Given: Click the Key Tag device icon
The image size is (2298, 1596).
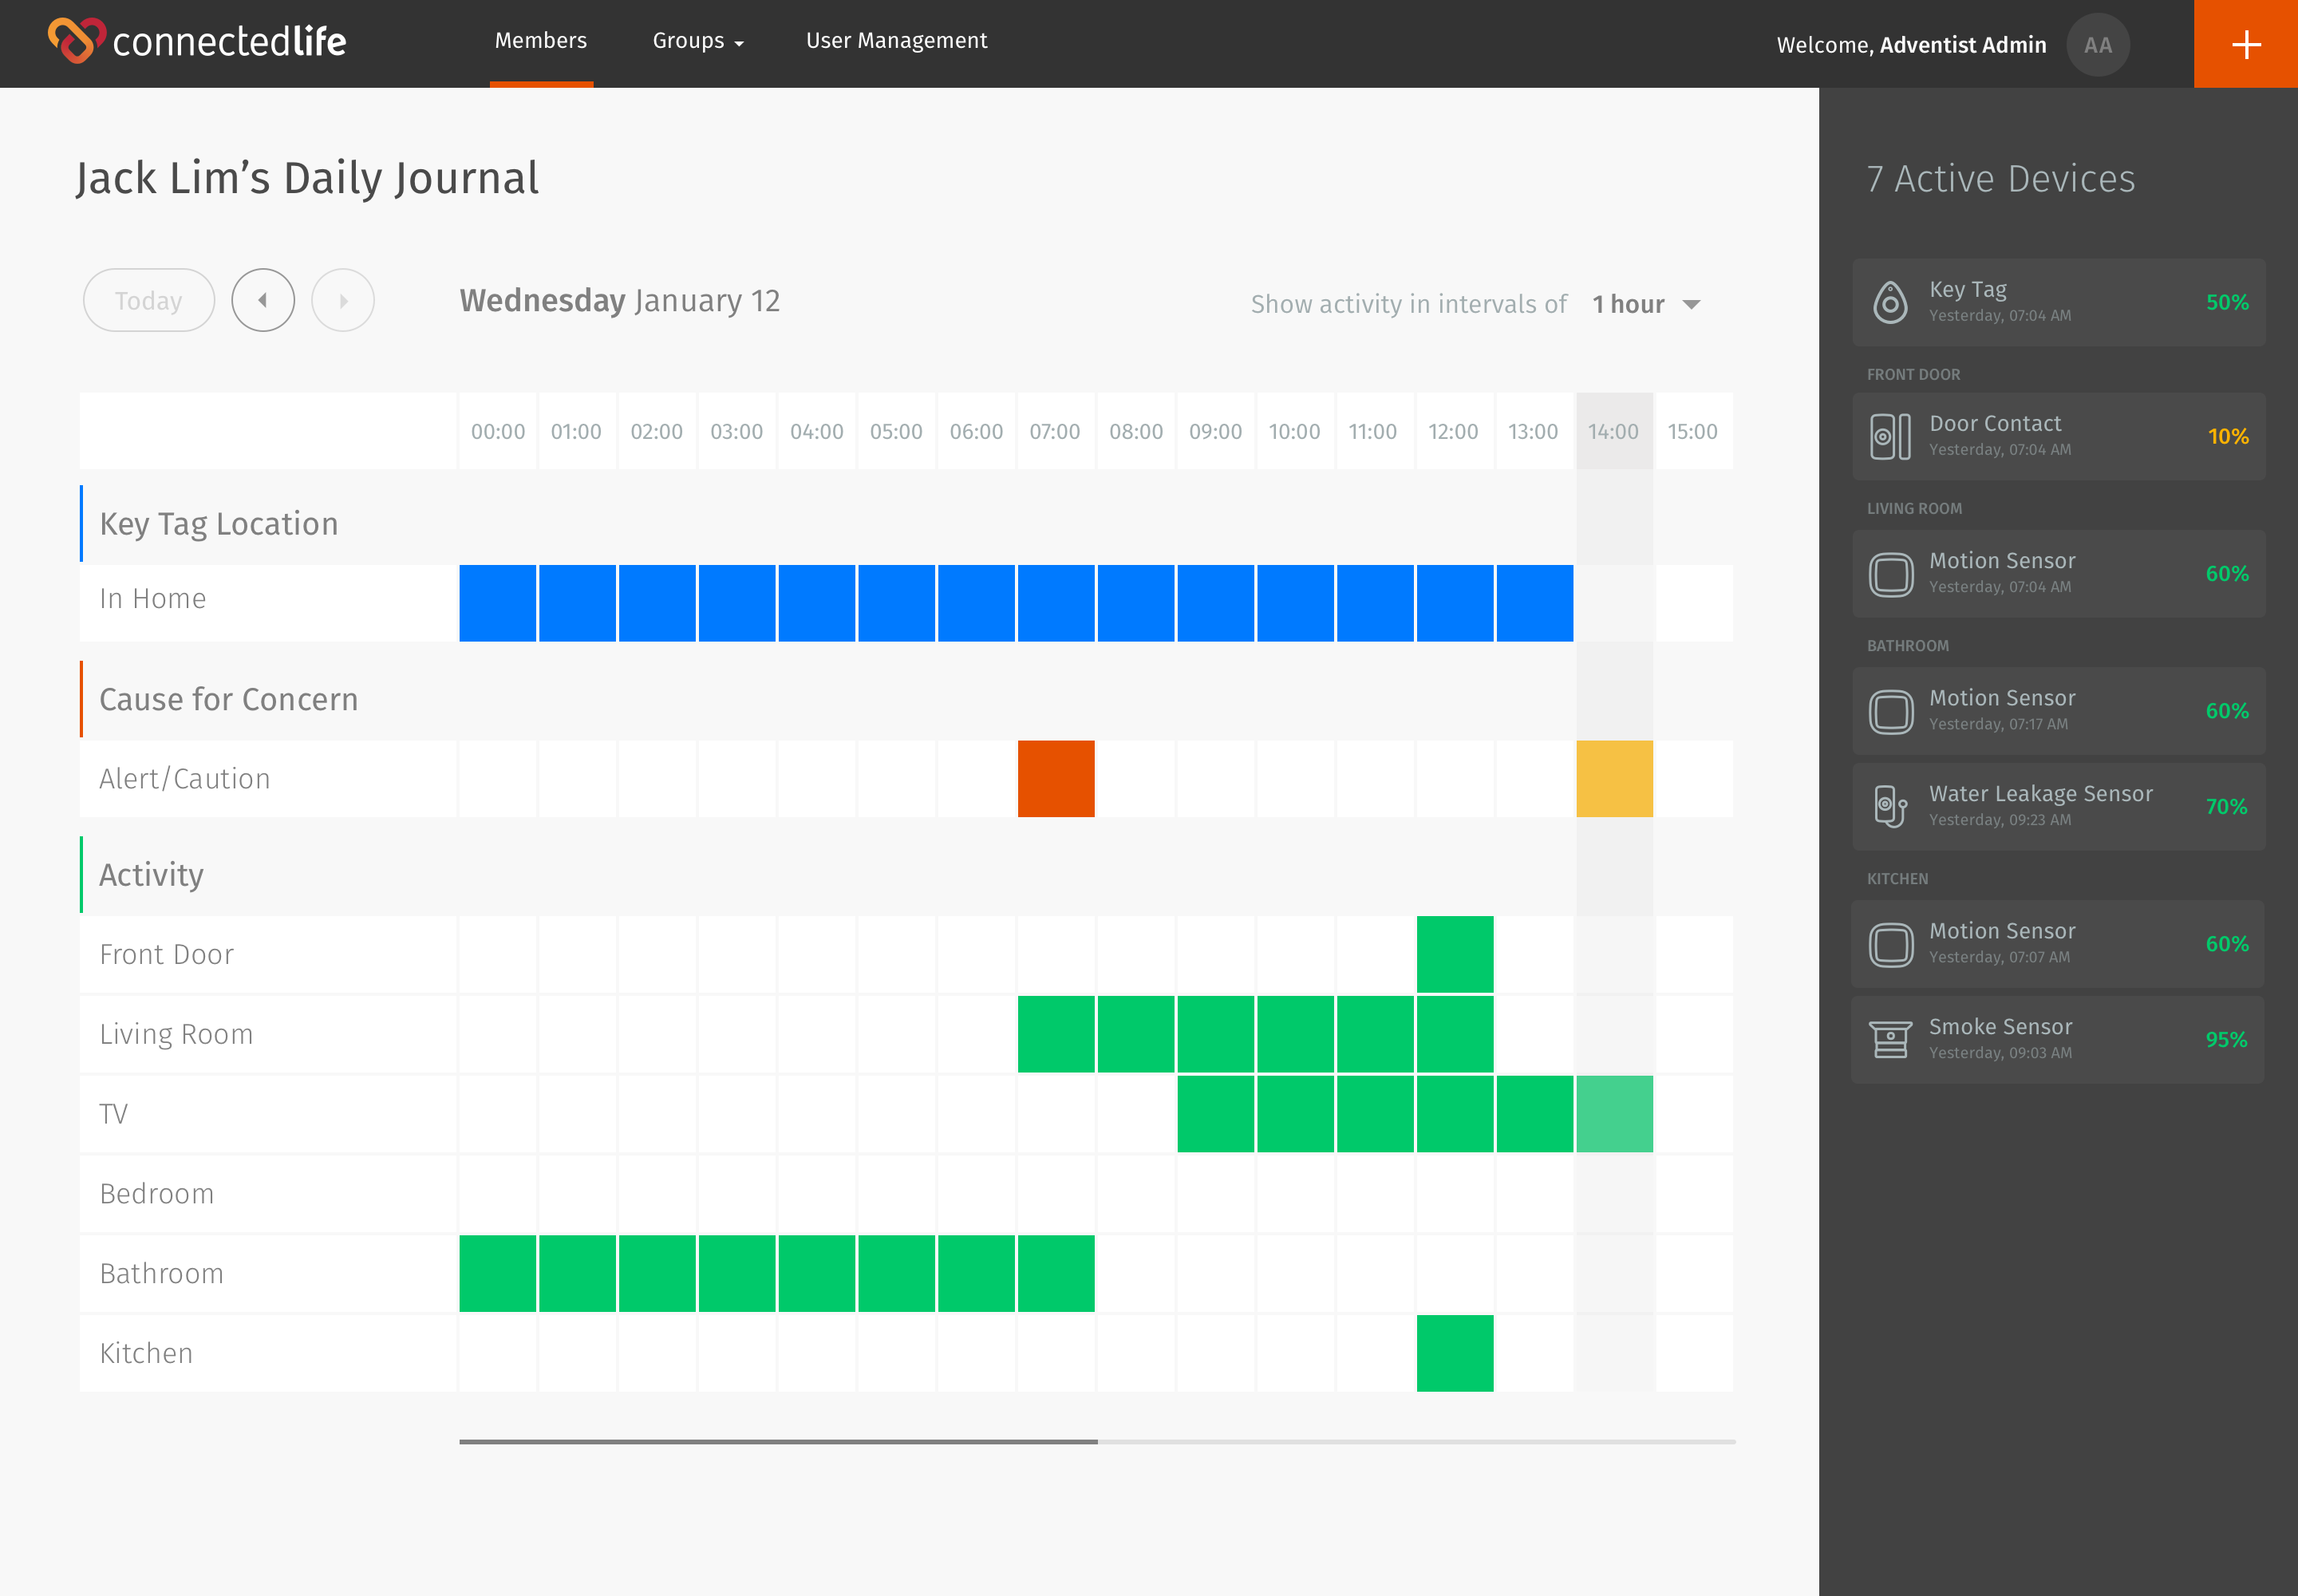Looking at the screenshot, I should click(1890, 302).
